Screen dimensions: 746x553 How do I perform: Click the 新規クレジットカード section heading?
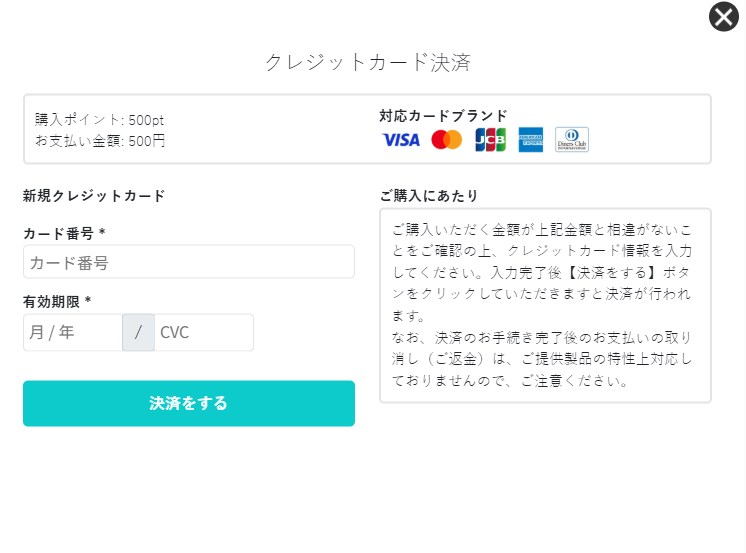click(94, 196)
